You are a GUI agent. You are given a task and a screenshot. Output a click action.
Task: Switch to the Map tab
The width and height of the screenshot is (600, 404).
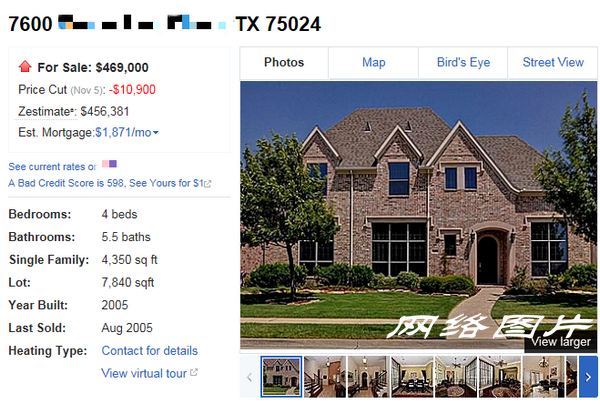[x=373, y=62]
